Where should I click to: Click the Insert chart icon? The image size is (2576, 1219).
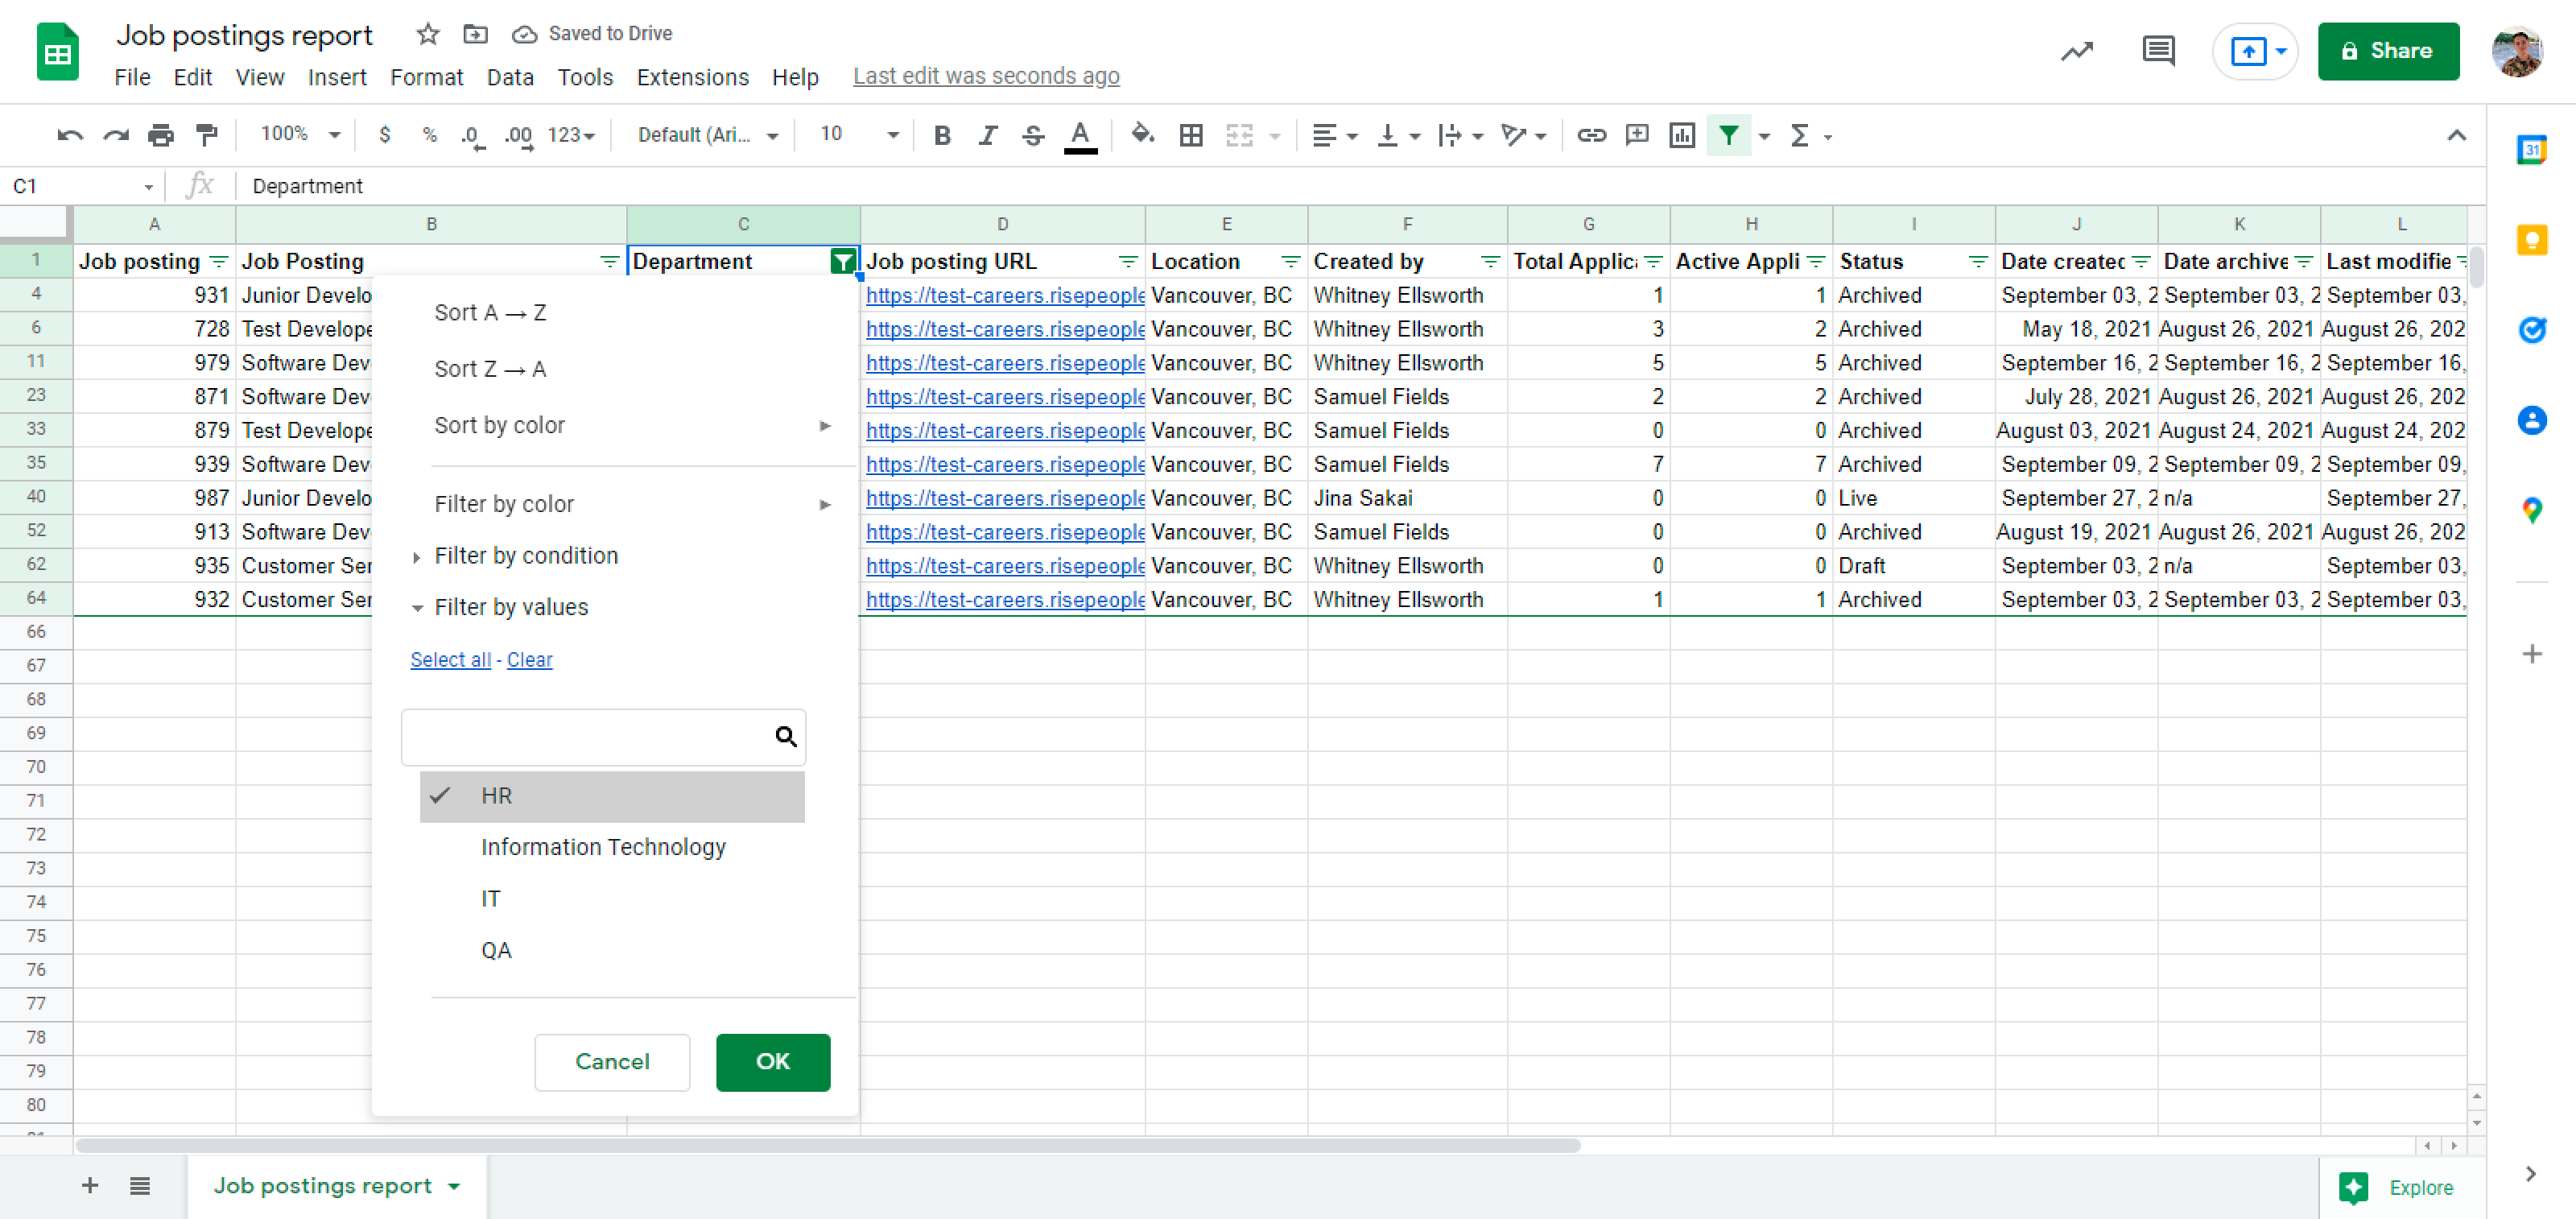click(x=1682, y=135)
